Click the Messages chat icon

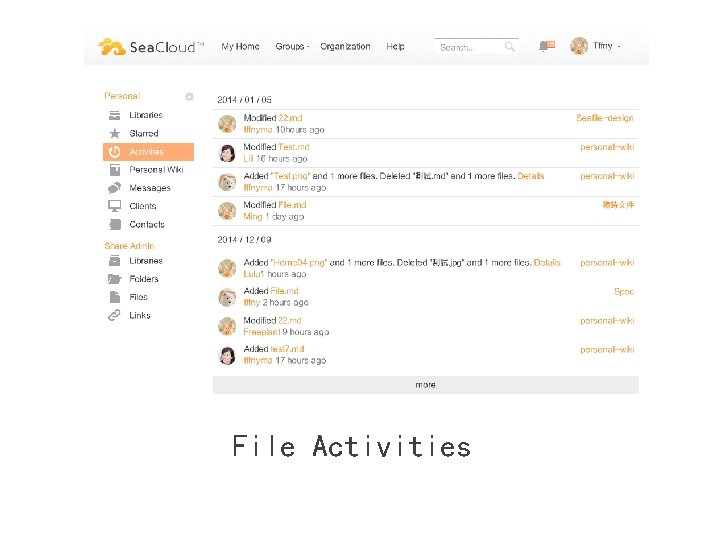114,188
